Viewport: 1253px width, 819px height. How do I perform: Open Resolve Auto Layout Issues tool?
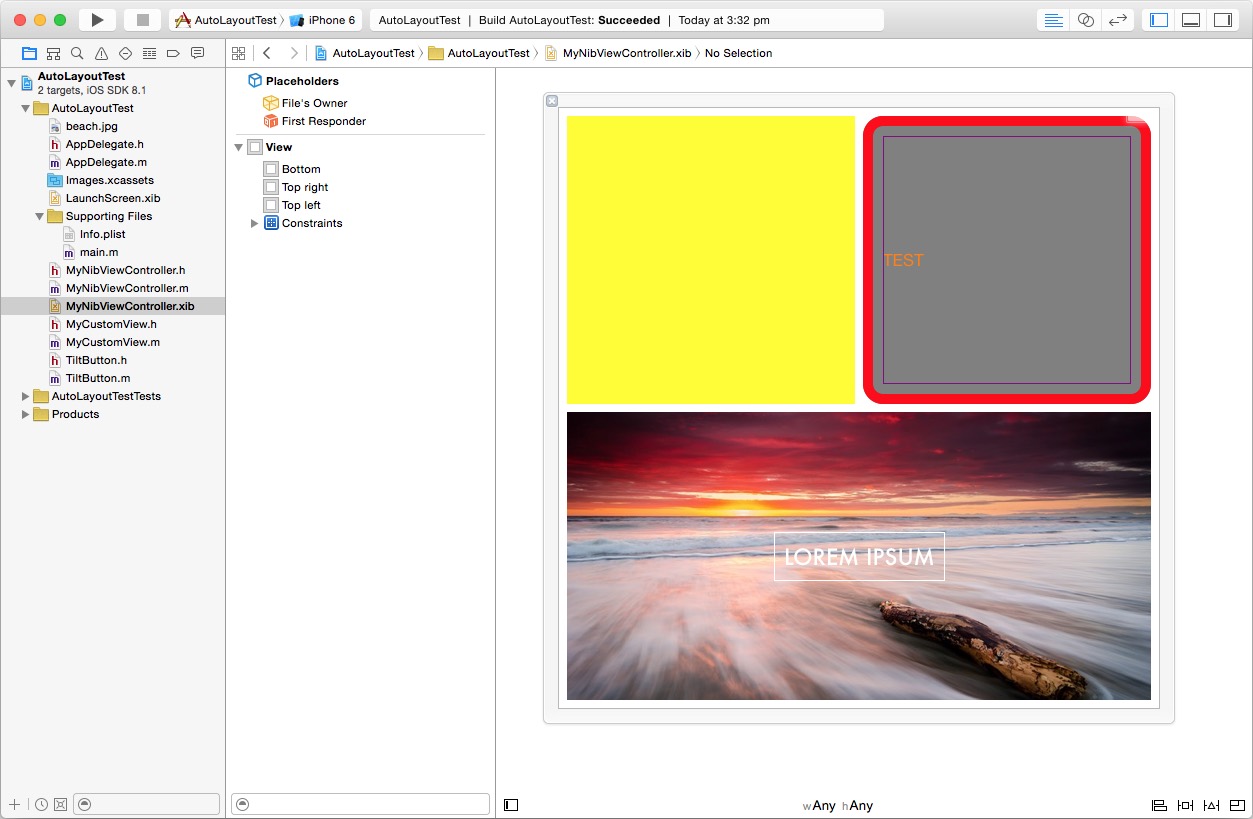pos(1211,805)
